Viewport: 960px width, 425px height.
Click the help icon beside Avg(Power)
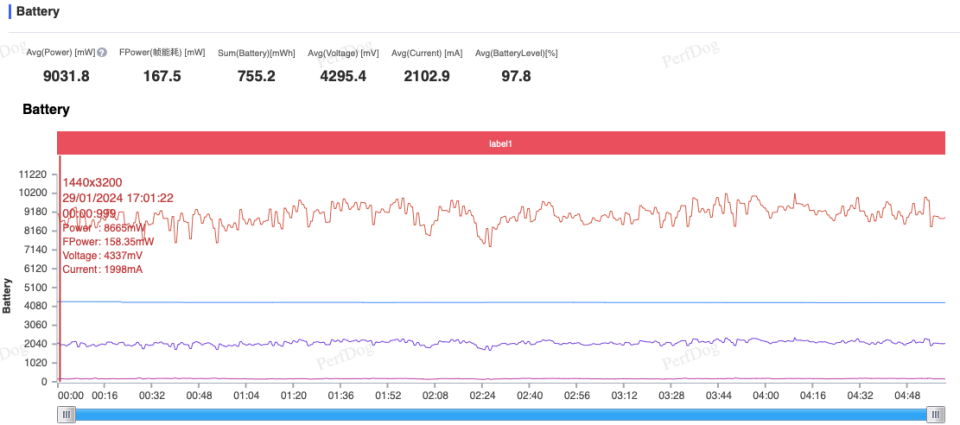(102, 53)
